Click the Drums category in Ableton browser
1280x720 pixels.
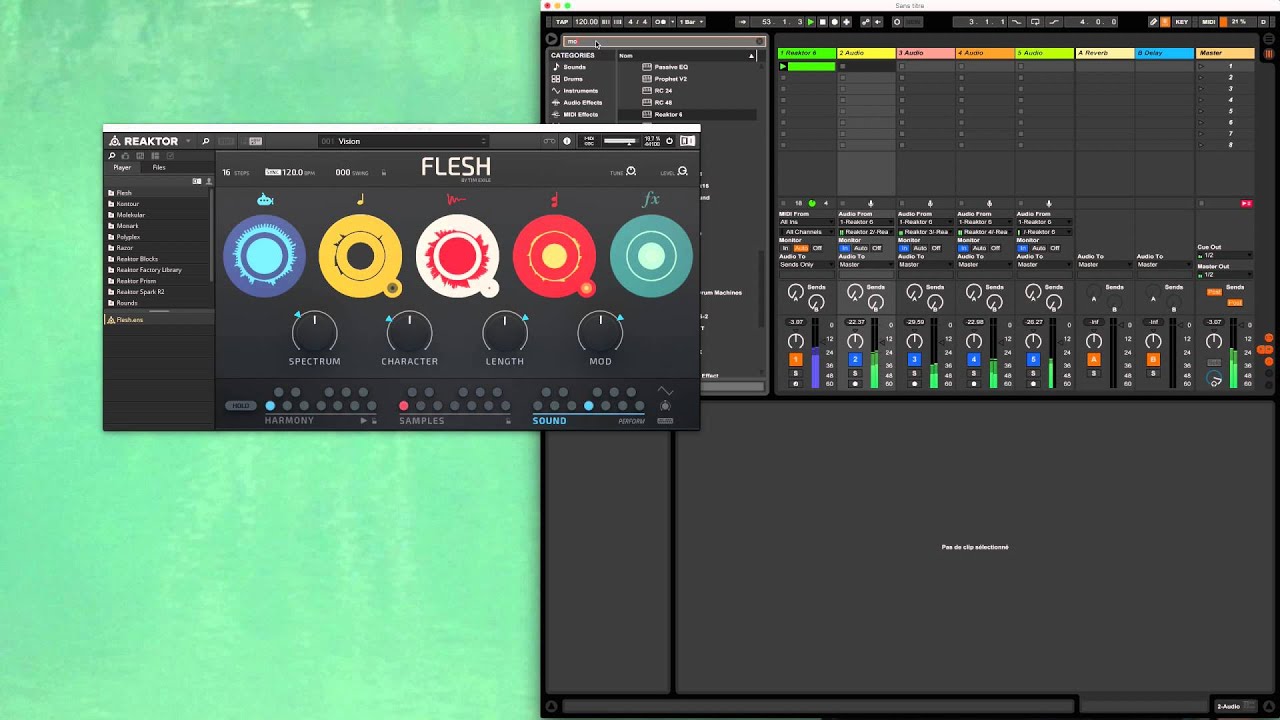click(x=573, y=79)
